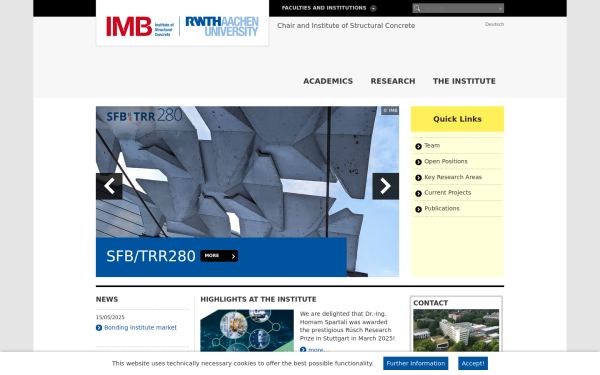Viewport: 600px width, 375px height.
Task: Click the Highlights at the Institute heading
Action: click(x=258, y=299)
